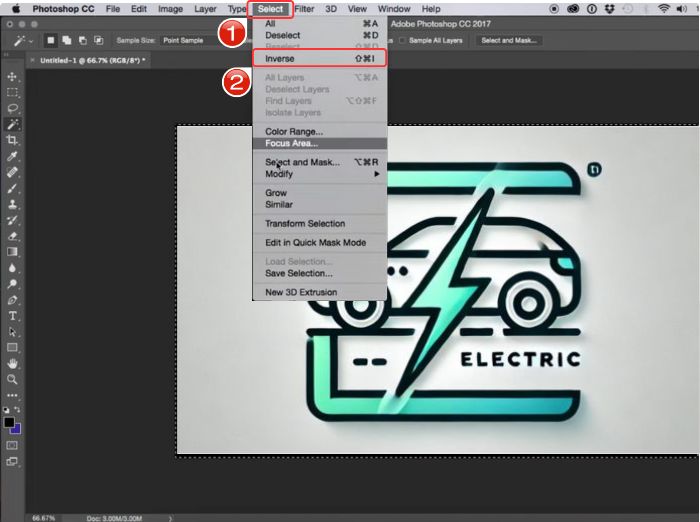Screen dimensions: 700x522
Task: Select the Pen tool
Action: click(x=12, y=300)
